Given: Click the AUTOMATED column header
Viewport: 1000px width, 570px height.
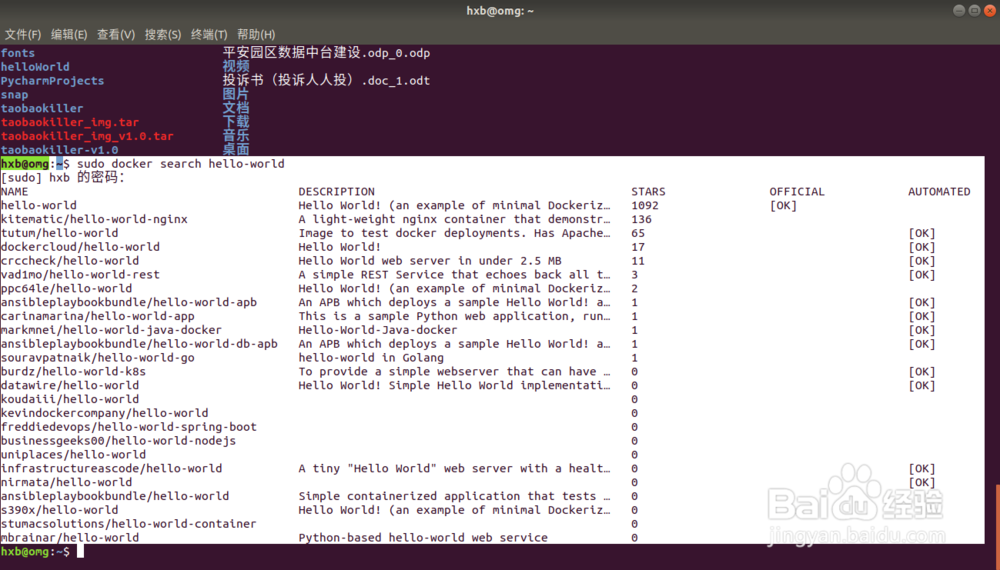Looking at the screenshot, I should [x=939, y=191].
